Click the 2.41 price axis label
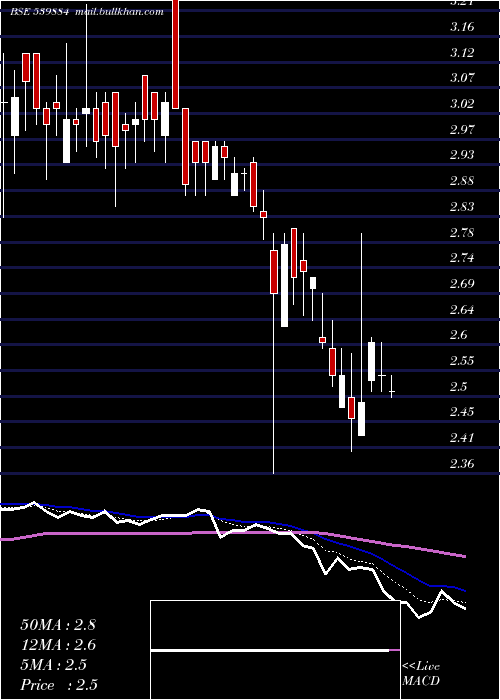The height and width of the screenshot is (700, 500). pyautogui.click(x=462, y=438)
